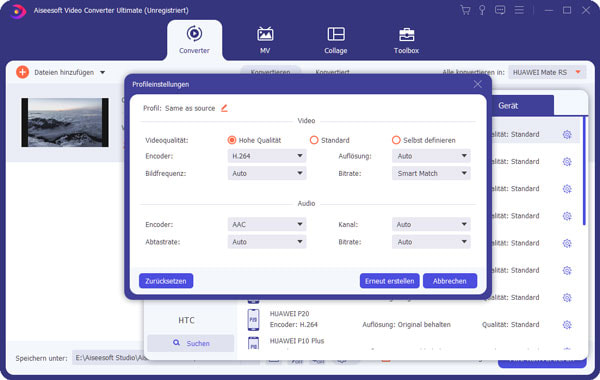Open settings gear in third device row
This screenshot has width=600, height=380.
pos(567,189)
